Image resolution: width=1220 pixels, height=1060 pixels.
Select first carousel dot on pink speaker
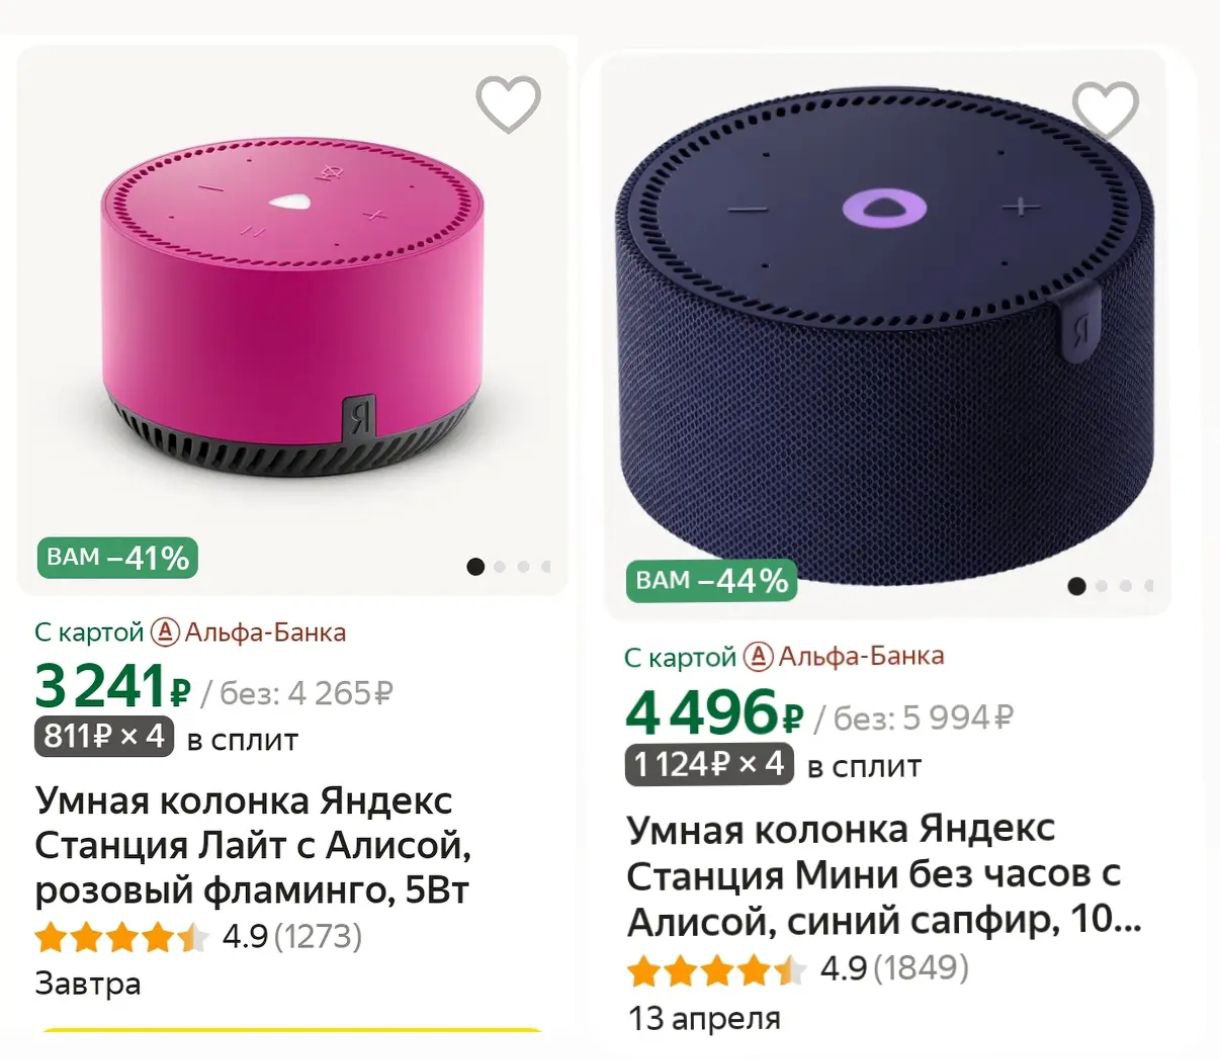coord(476,567)
